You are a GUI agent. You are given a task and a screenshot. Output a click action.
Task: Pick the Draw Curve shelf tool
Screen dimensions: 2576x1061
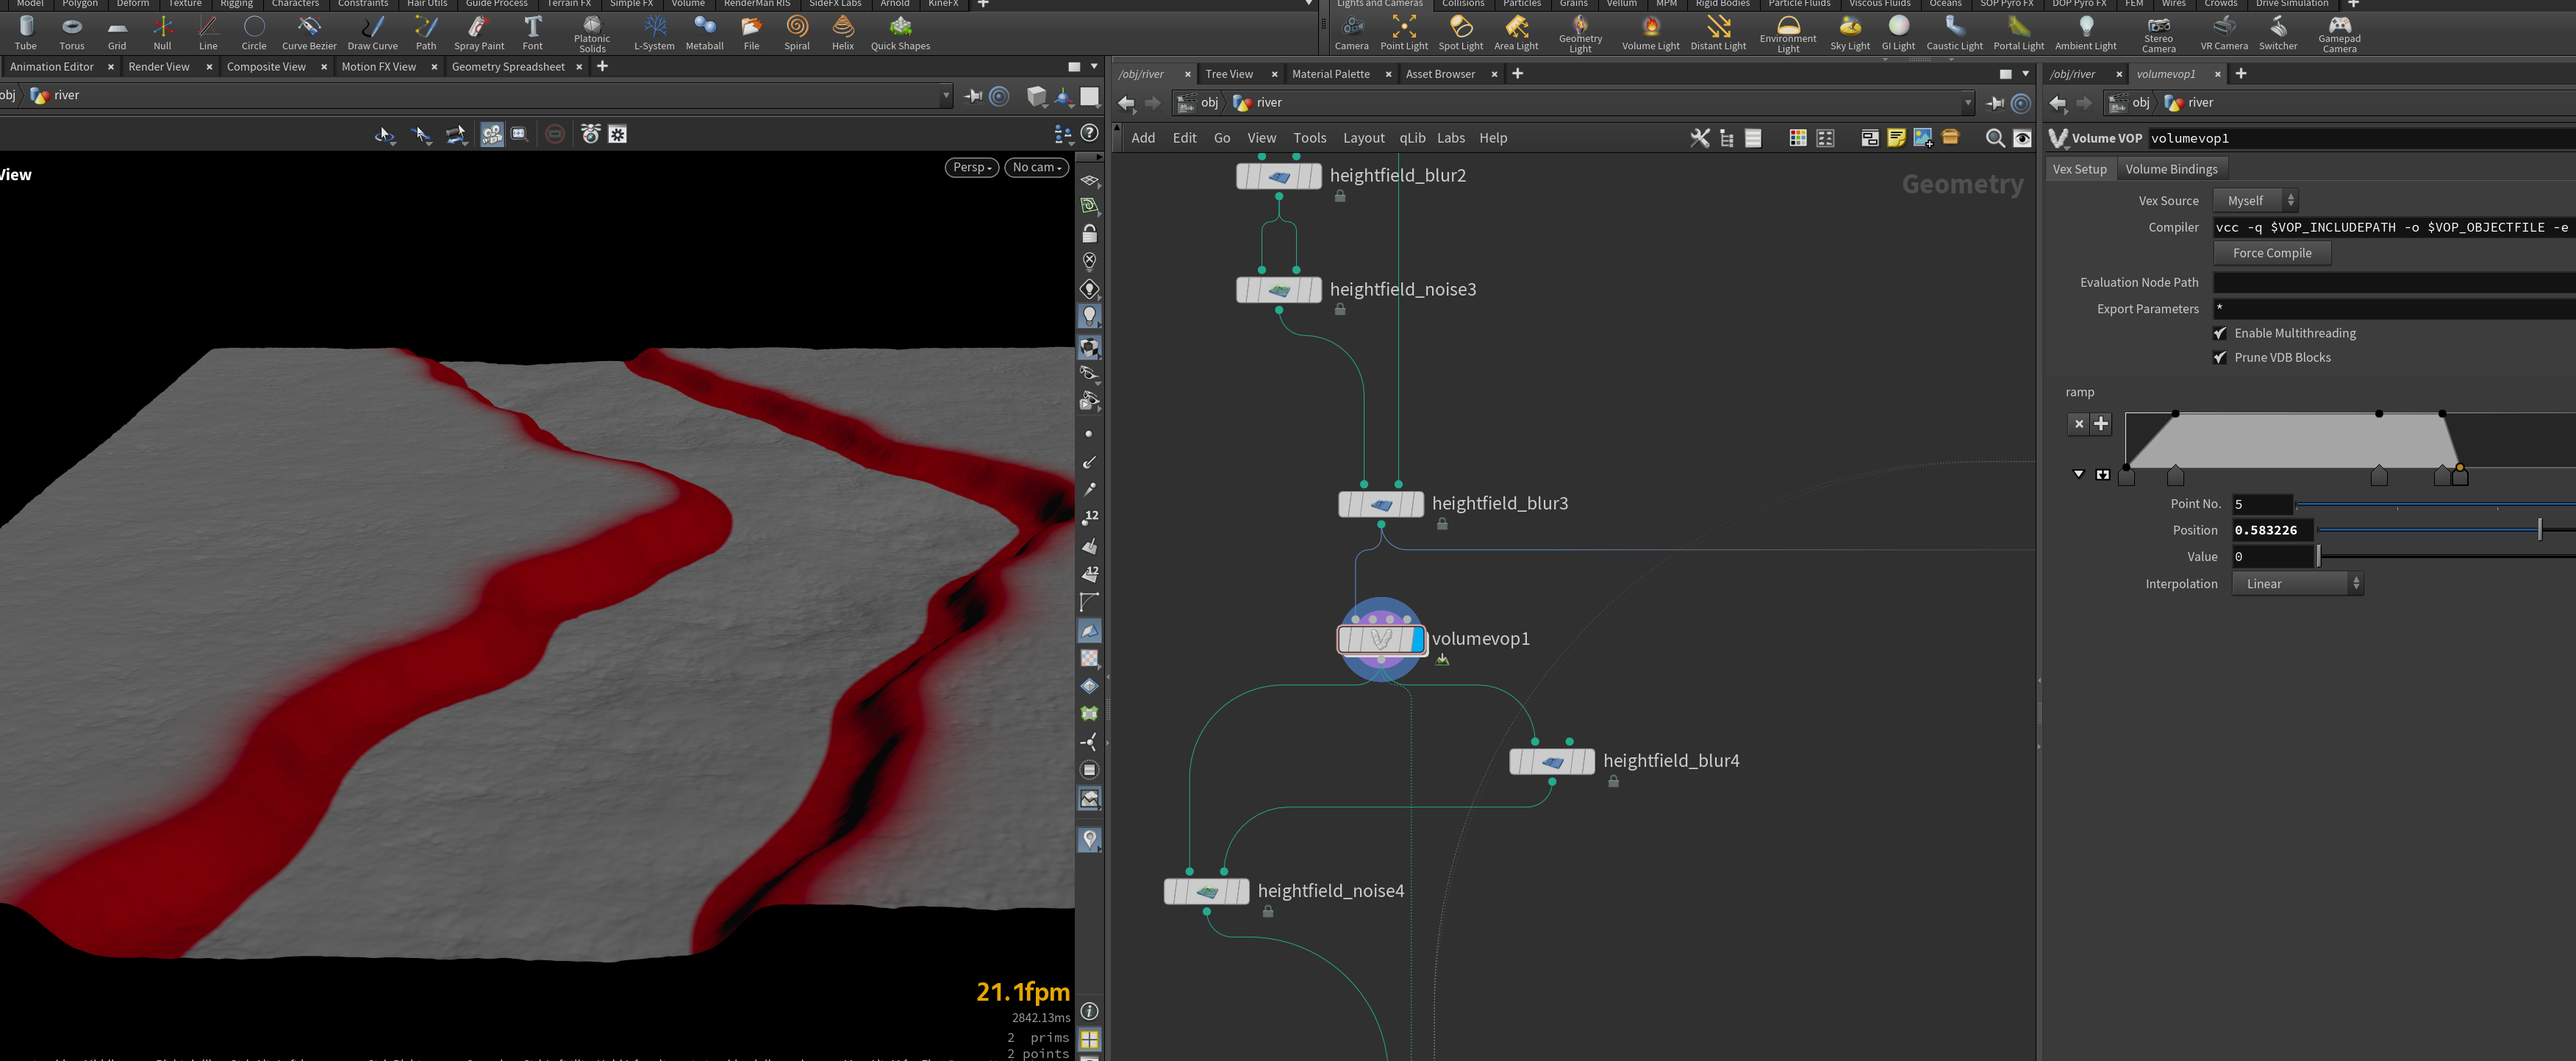point(372,33)
